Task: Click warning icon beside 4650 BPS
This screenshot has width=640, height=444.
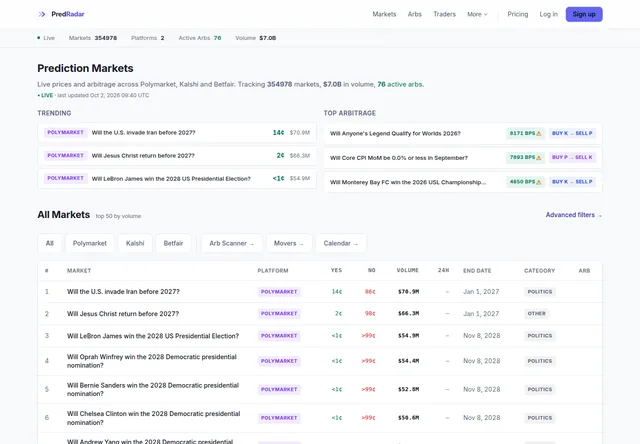Action: tap(539, 182)
